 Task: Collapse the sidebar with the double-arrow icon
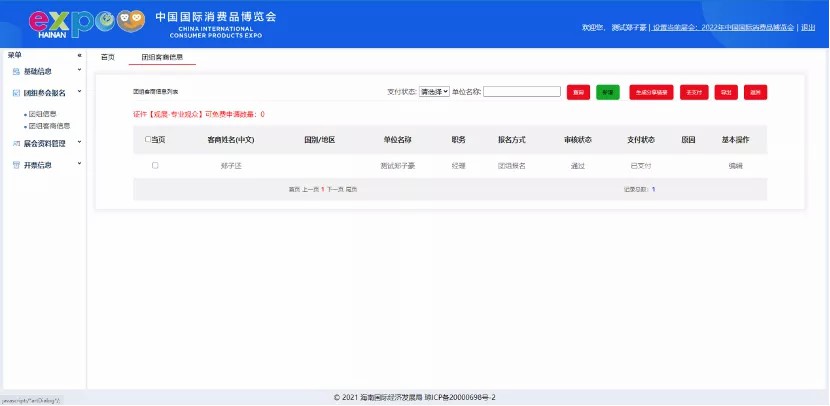point(79,55)
